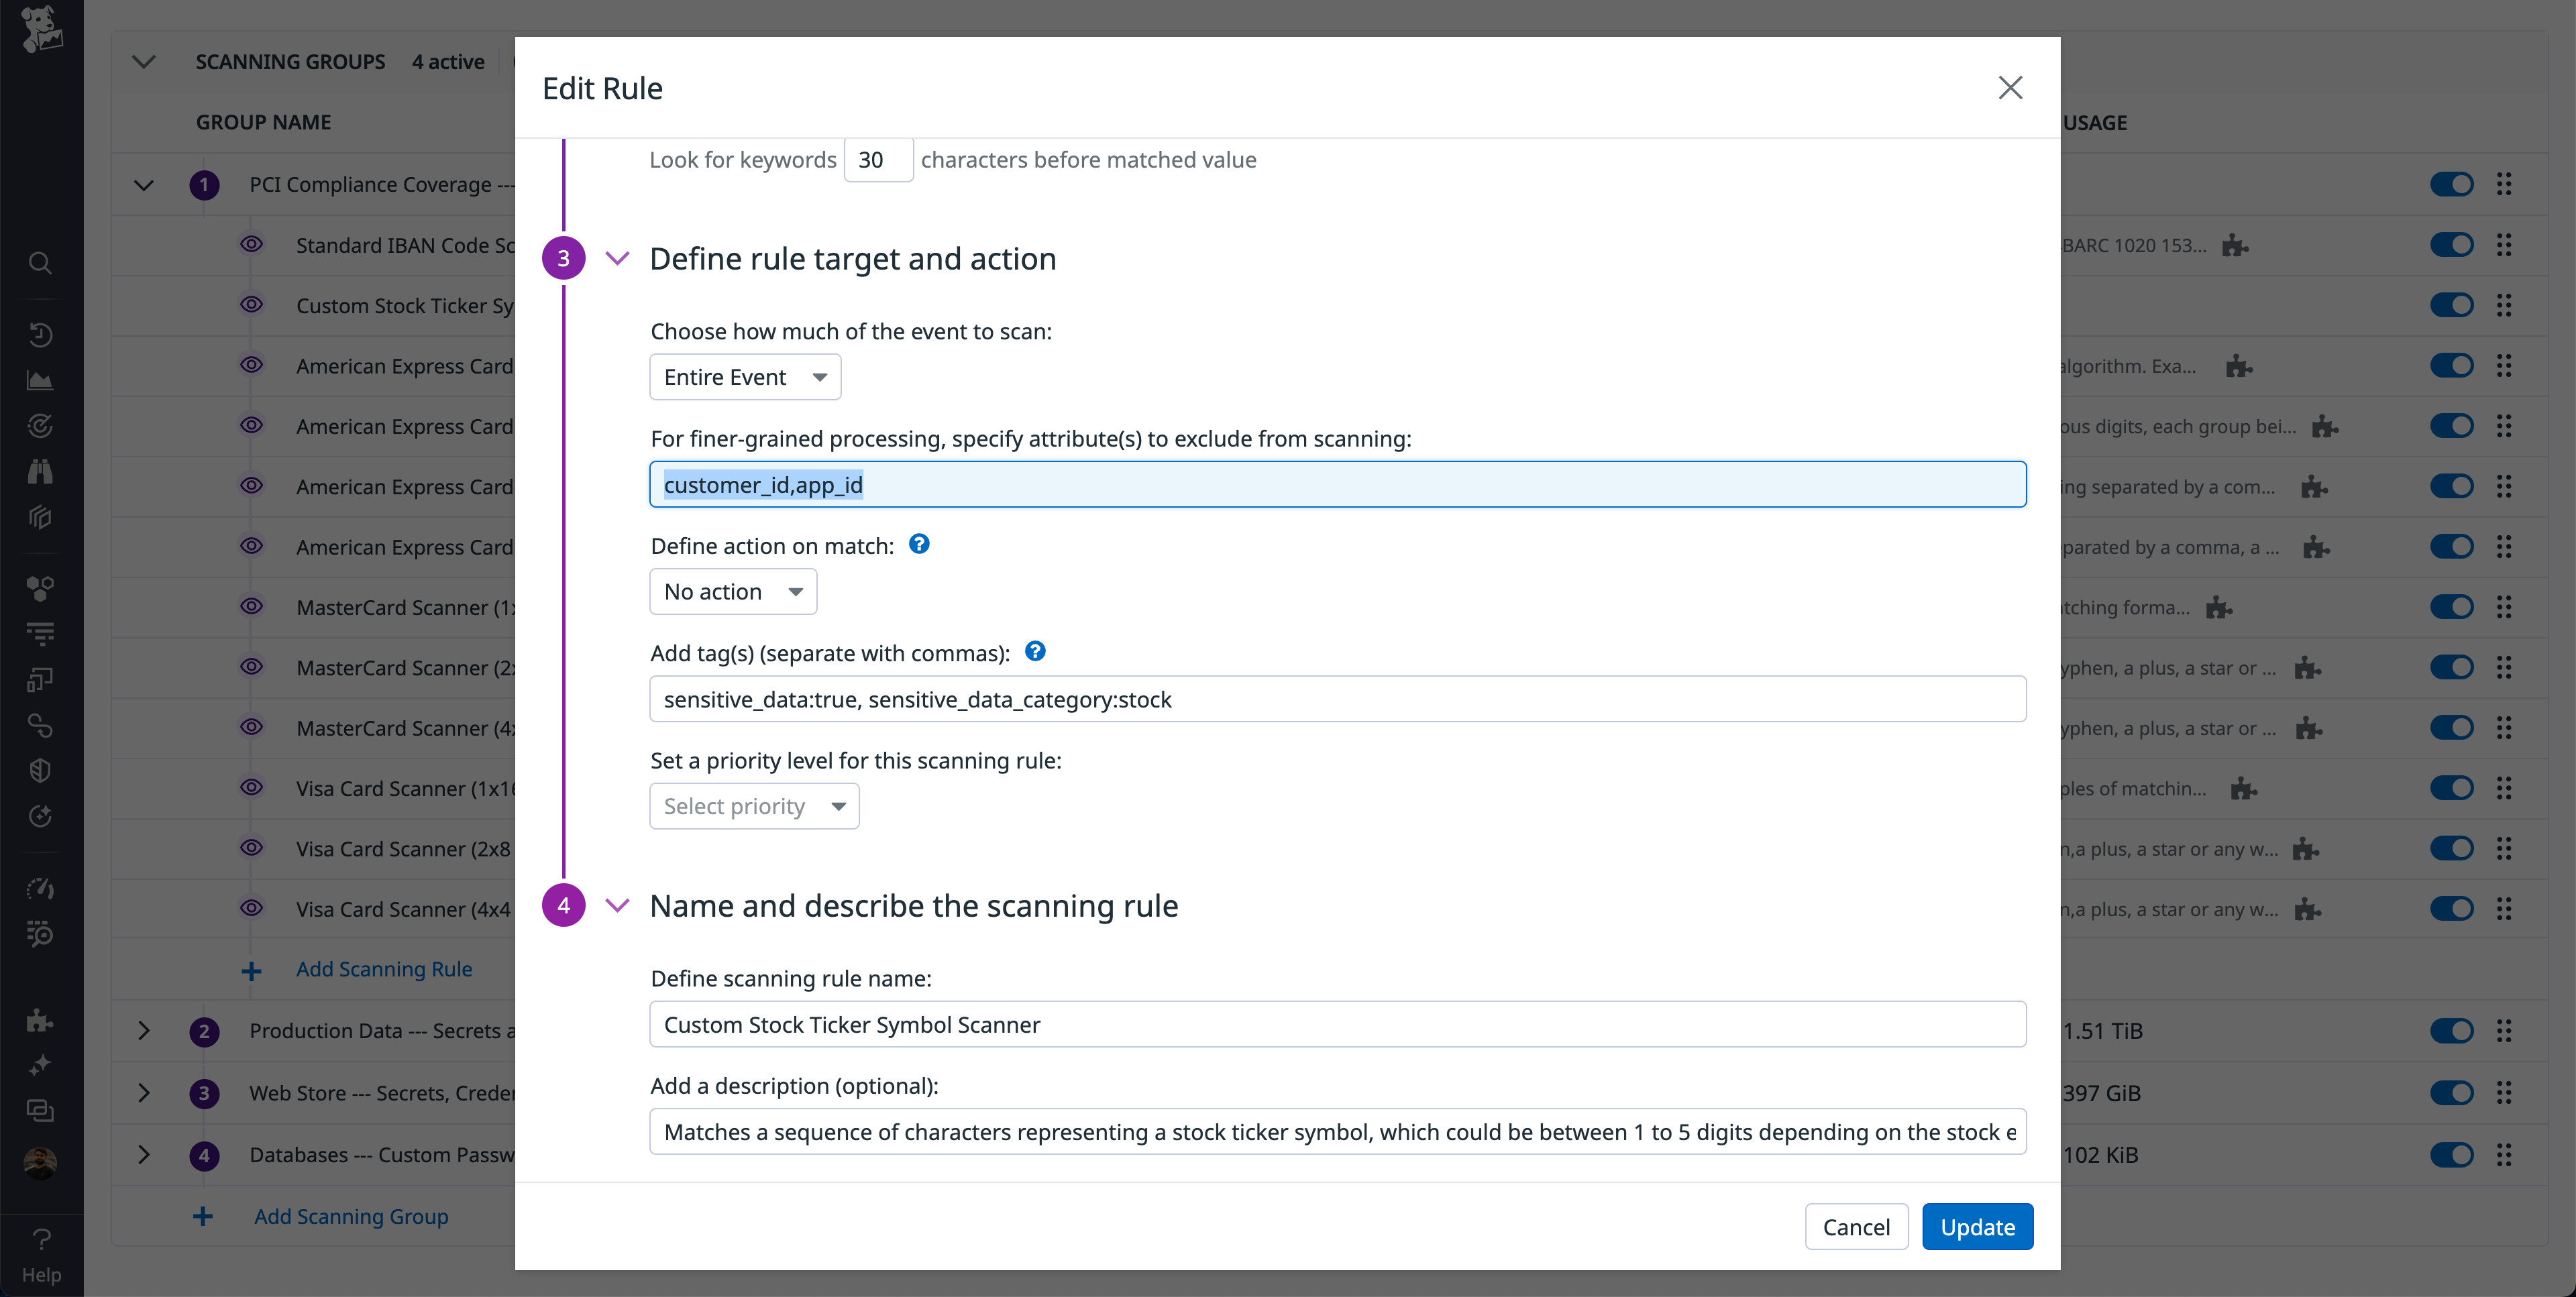The width and height of the screenshot is (2576, 1297).
Task: Open the Watchdog binoculars icon
Action: click(x=40, y=471)
